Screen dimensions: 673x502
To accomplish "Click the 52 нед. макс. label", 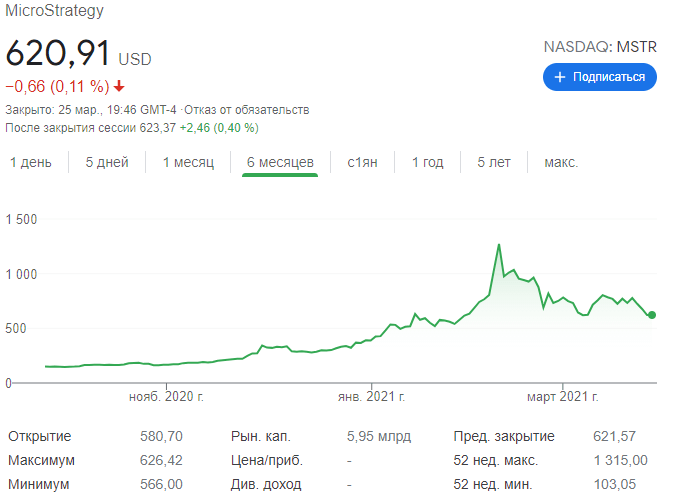I will coord(496,460).
